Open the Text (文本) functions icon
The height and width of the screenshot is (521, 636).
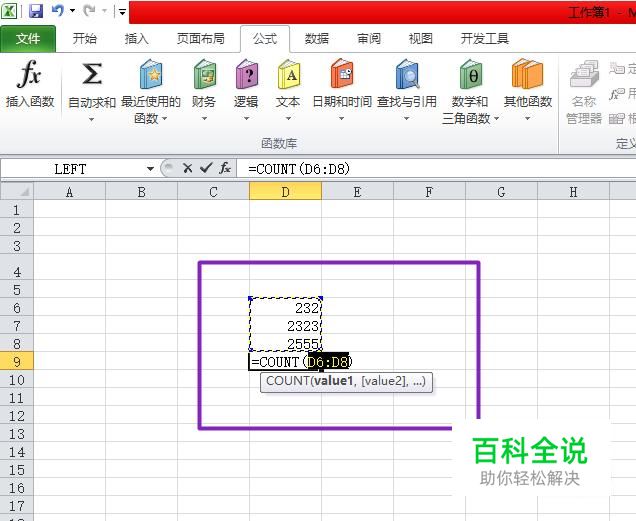(289, 74)
